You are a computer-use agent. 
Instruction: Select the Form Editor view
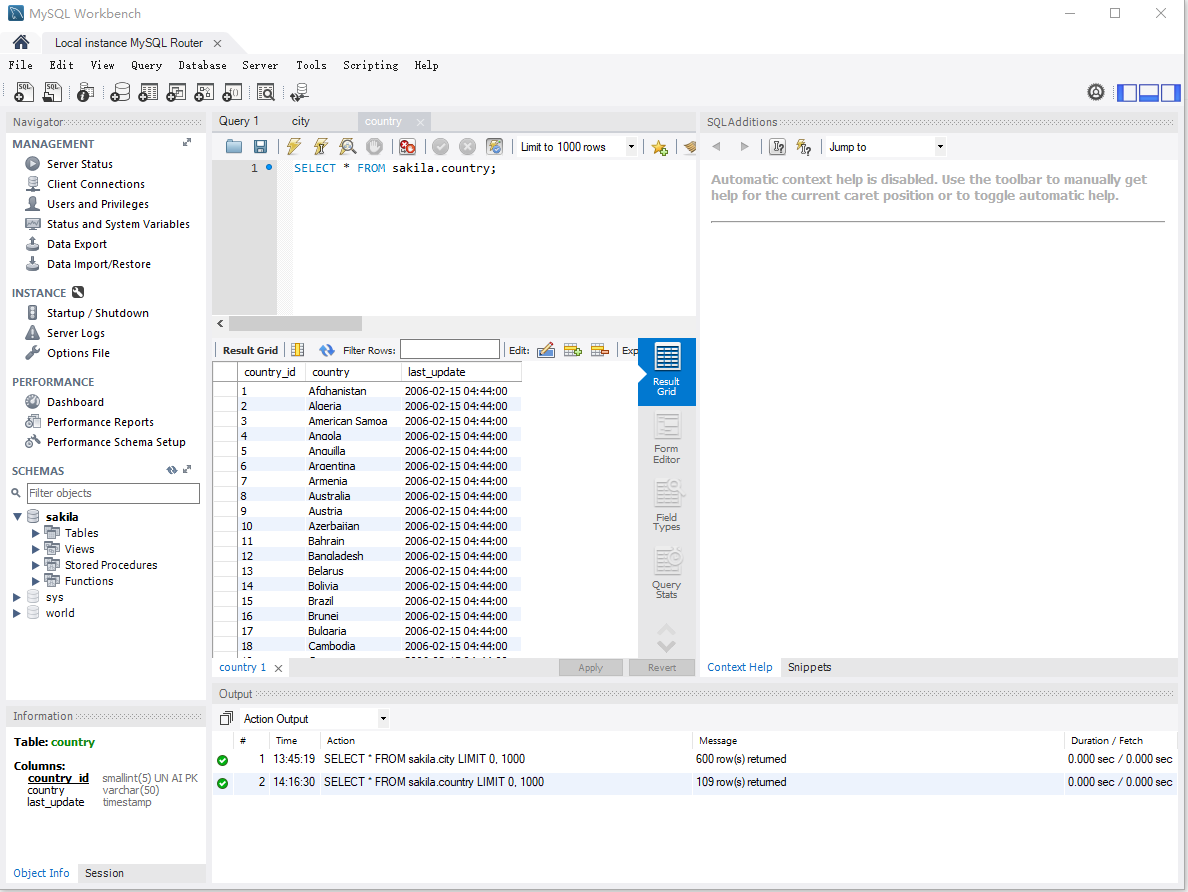click(667, 438)
